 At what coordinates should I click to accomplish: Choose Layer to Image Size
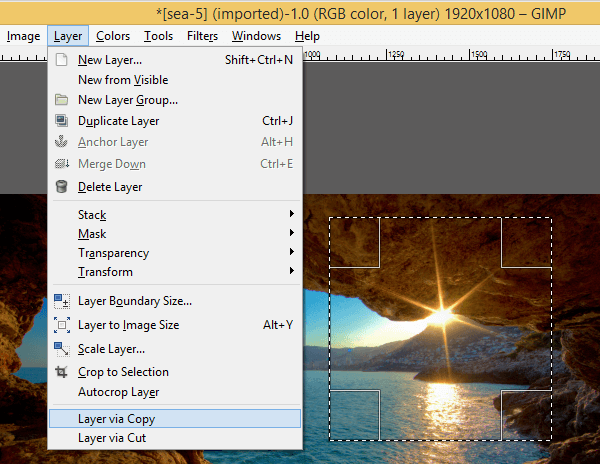[x=175, y=325]
